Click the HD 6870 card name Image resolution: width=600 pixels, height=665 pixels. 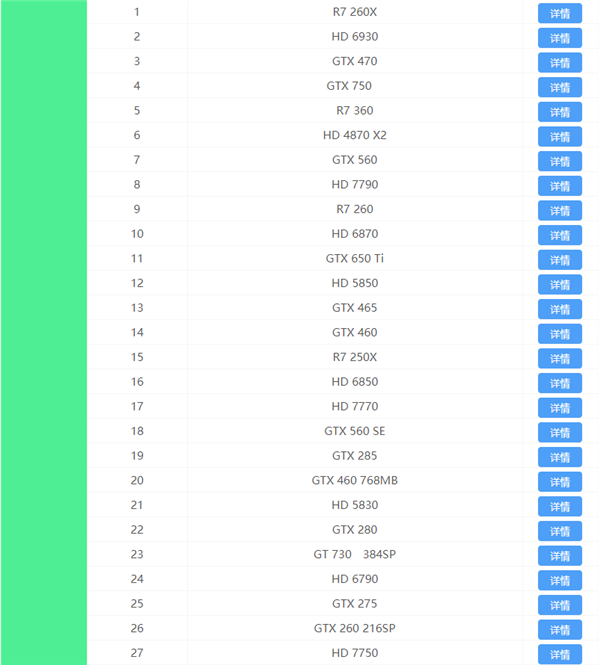354,234
